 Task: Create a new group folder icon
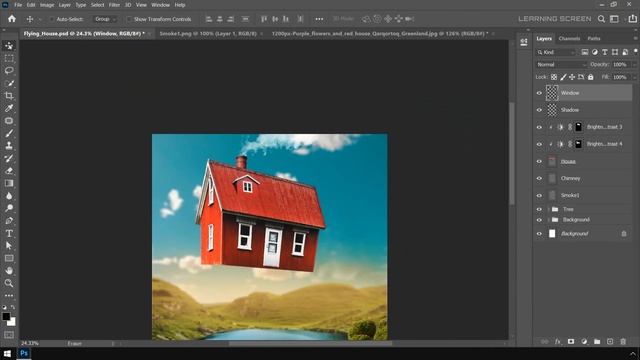pos(597,342)
